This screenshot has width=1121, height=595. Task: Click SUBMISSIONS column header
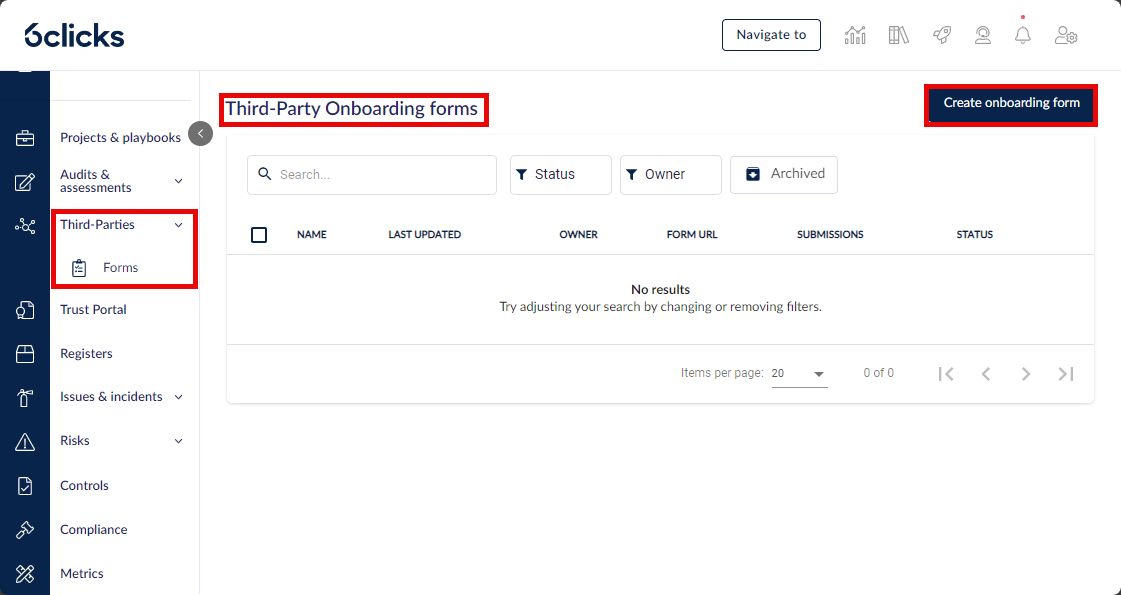click(830, 235)
